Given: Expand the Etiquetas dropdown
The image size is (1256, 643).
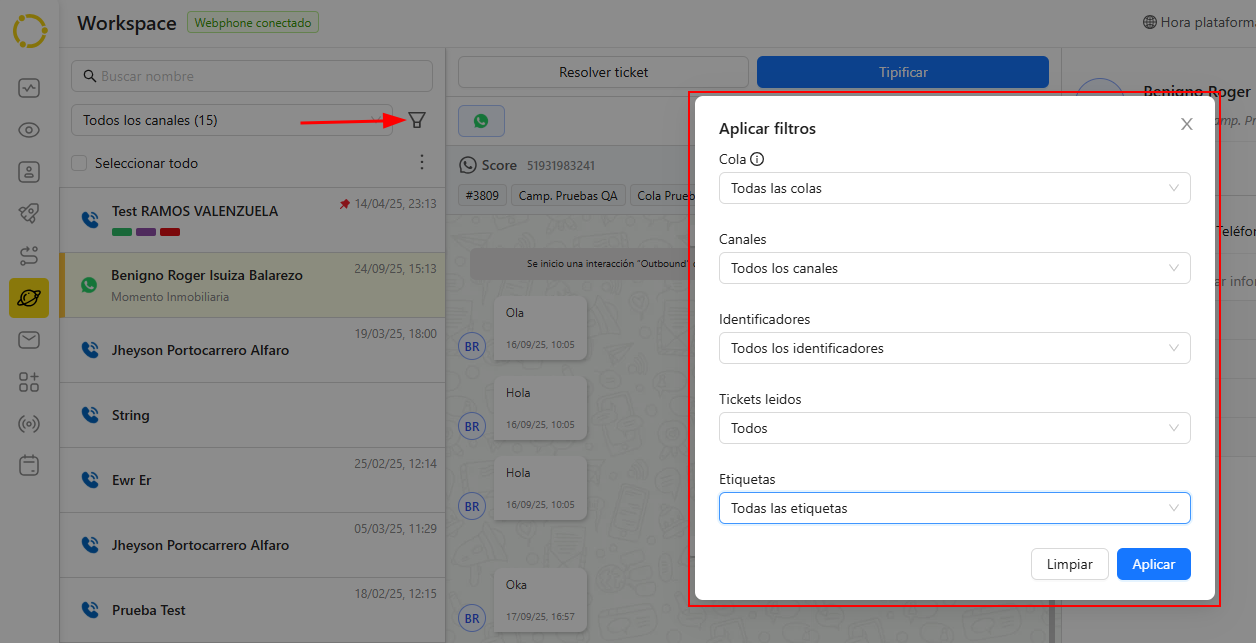Looking at the screenshot, I should (x=954, y=508).
